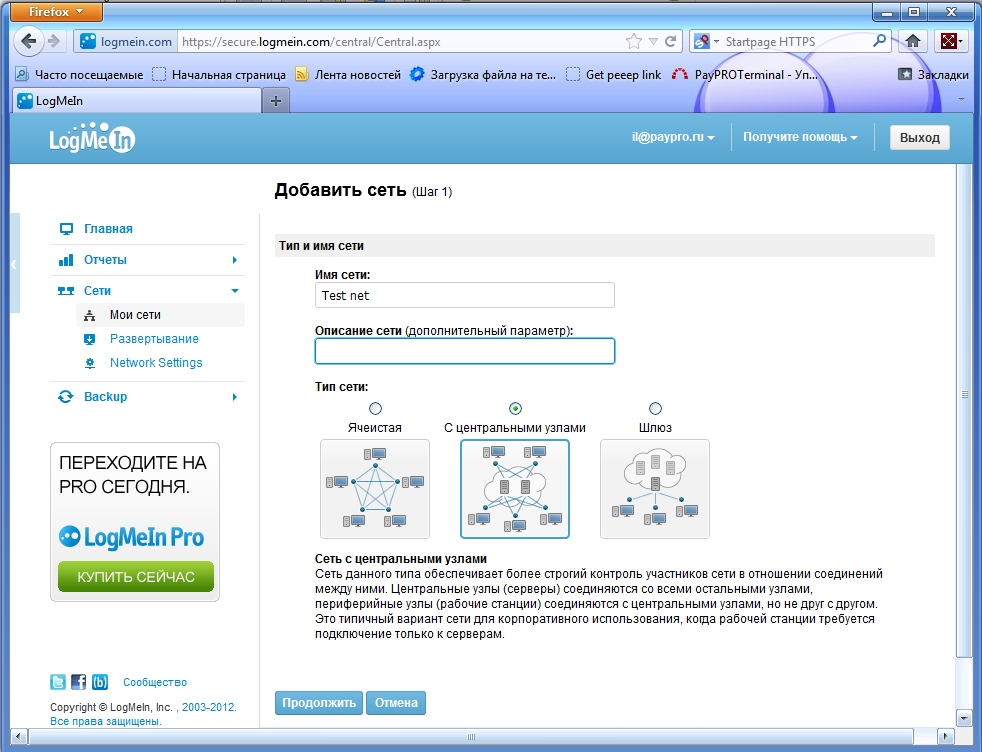Open the il@paypro.ru account dropdown
This screenshot has height=752, width=982.
tap(671, 137)
